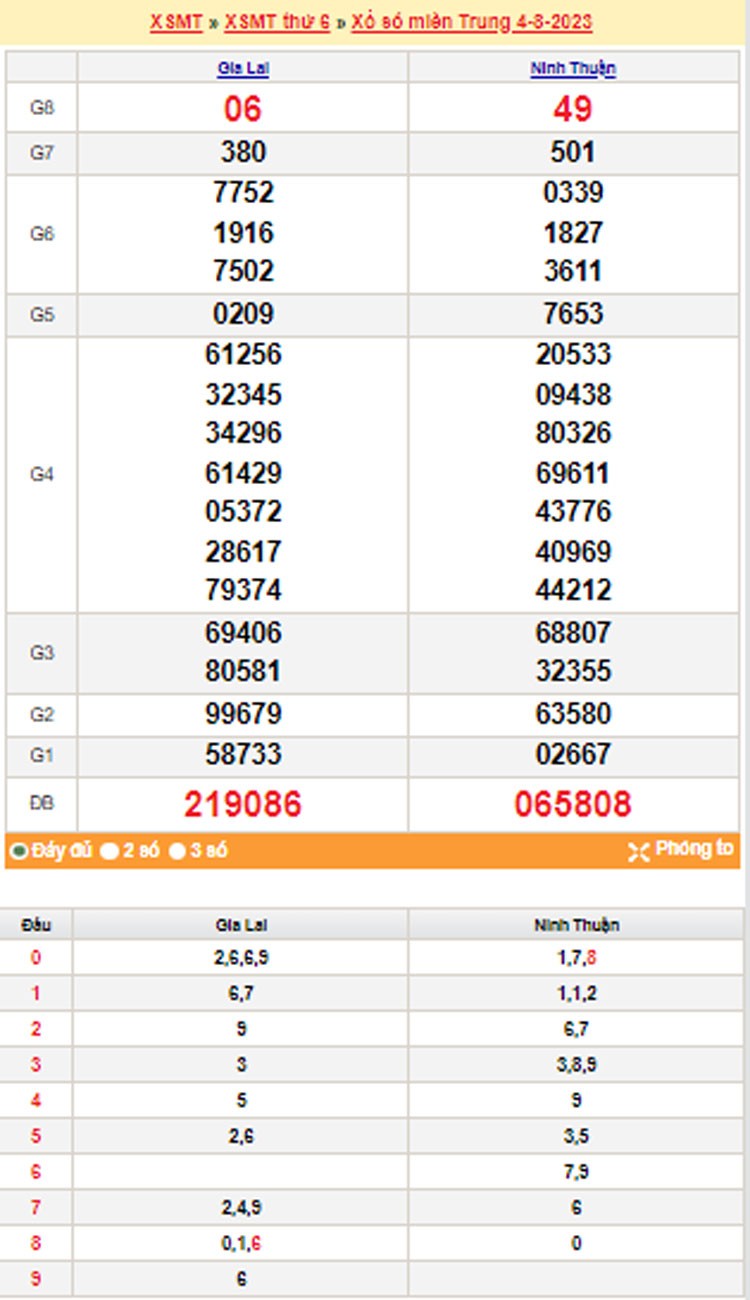Click the Xổ số miền Trung 4-8-2023 link
The height and width of the screenshot is (1300, 750).
coord(471,22)
